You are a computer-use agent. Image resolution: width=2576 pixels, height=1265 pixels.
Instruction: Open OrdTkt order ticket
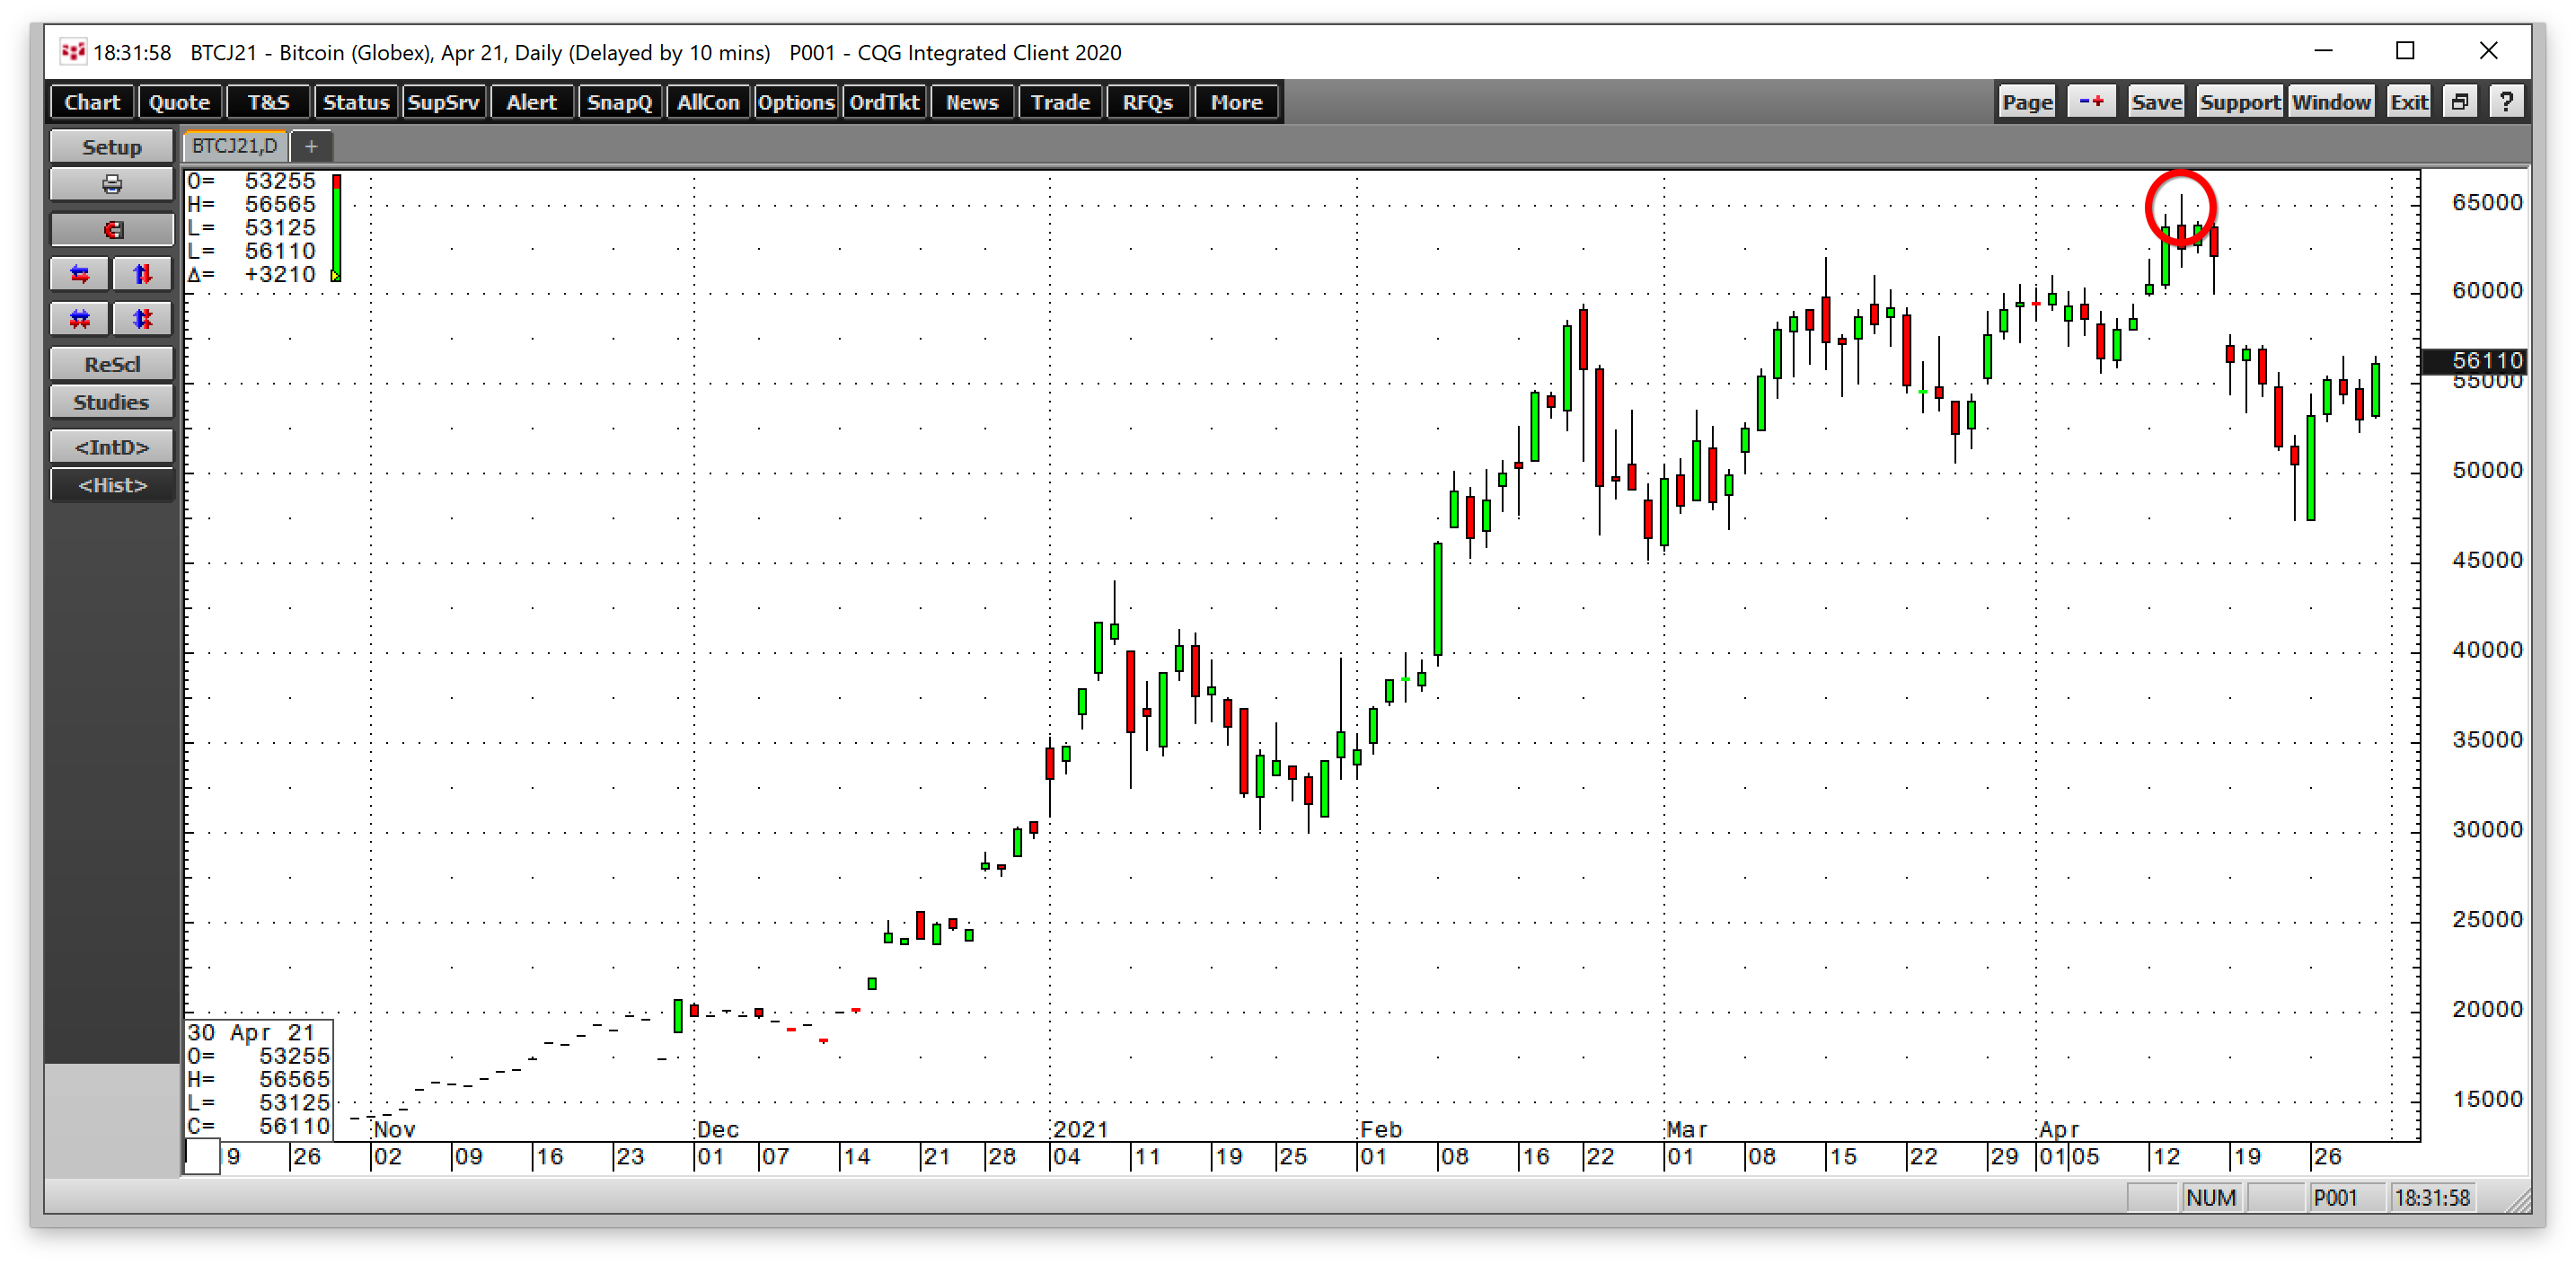pos(884,102)
